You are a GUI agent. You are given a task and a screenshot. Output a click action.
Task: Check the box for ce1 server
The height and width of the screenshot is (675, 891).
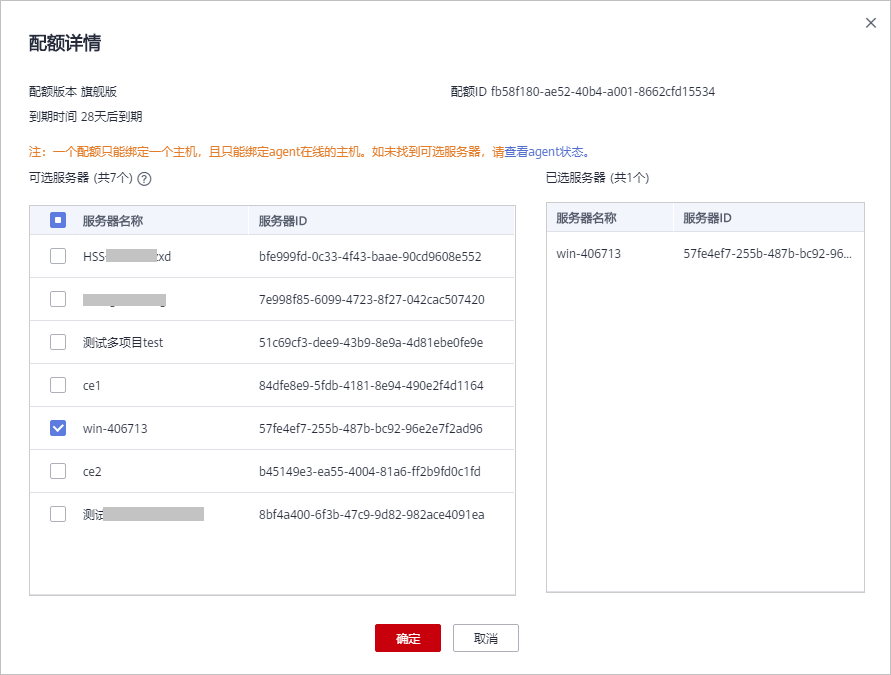coord(58,385)
